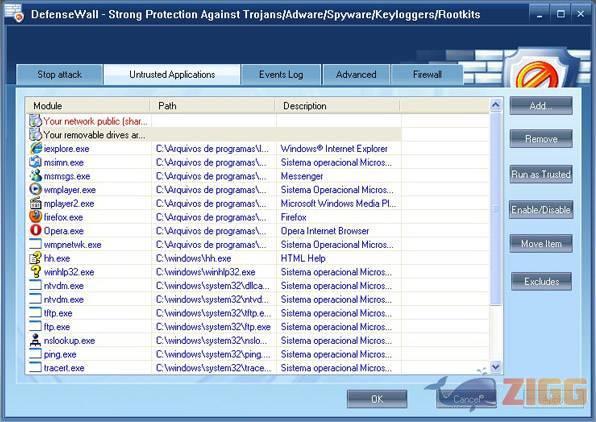Click path C:\windows\system32\ftp.exe
Image resolution: width=596 pixels, height=422 pixels.
(213, 327)
